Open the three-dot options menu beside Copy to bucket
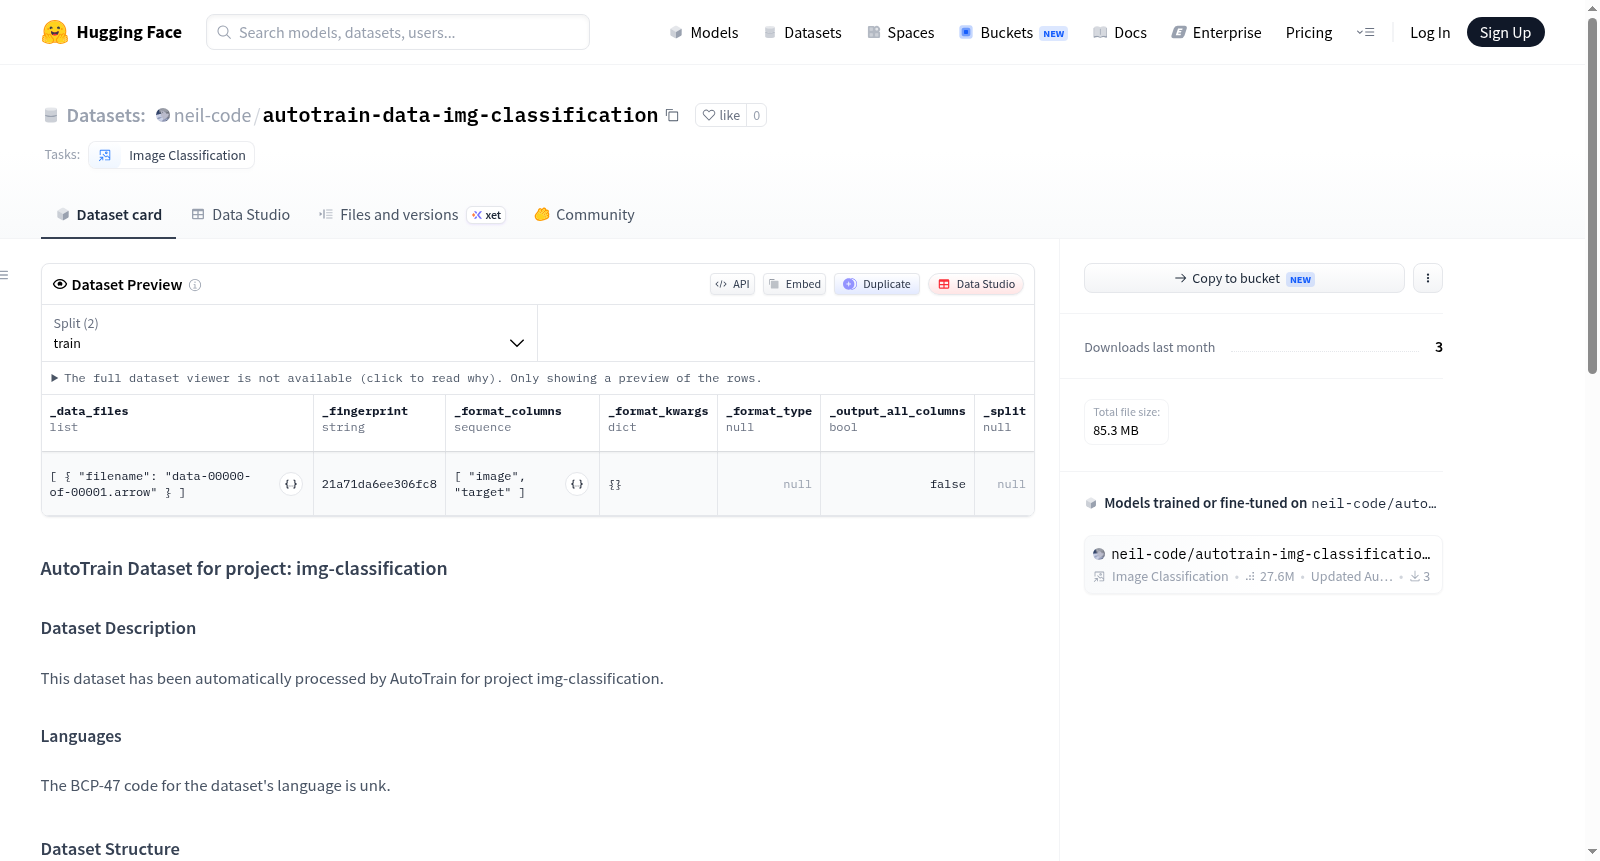 pos(1427,278)
